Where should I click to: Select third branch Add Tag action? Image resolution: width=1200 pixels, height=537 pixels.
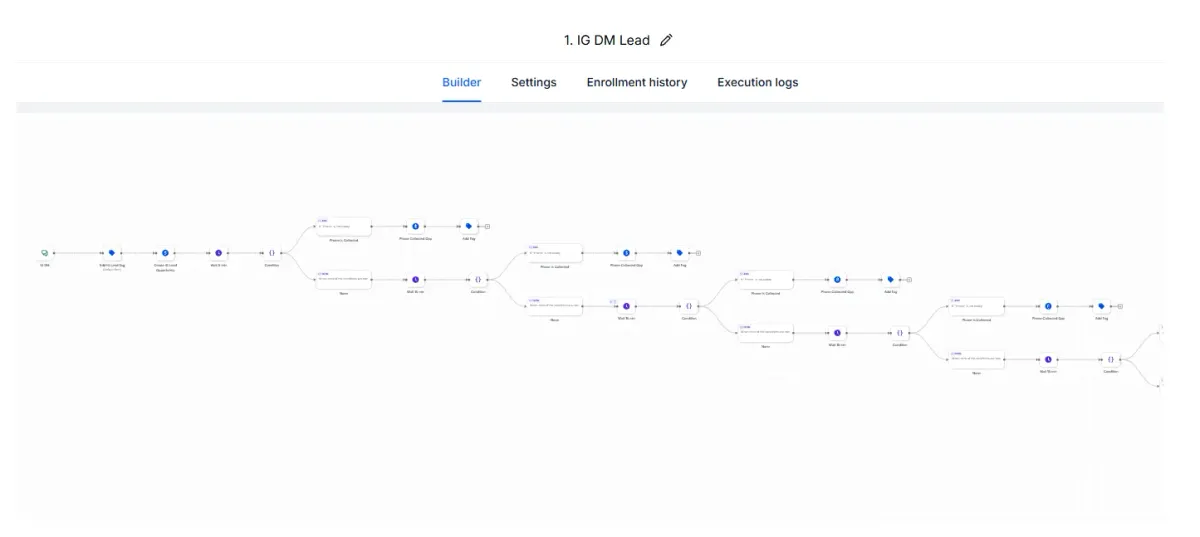[890, 279]
